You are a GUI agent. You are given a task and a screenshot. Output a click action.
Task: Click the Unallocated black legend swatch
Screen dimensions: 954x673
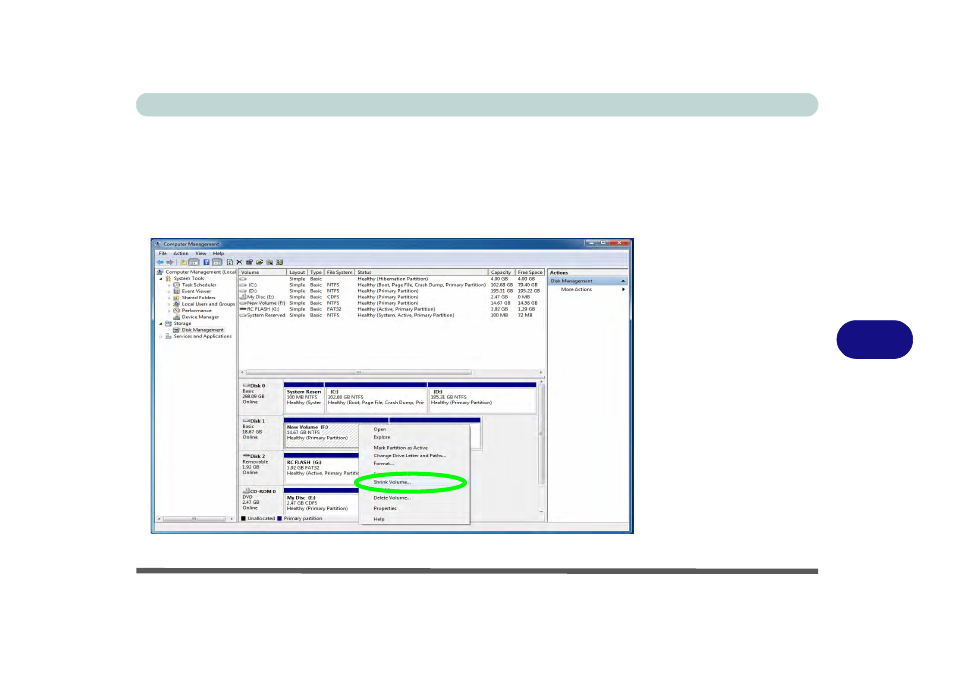click(x=243, y=518)
